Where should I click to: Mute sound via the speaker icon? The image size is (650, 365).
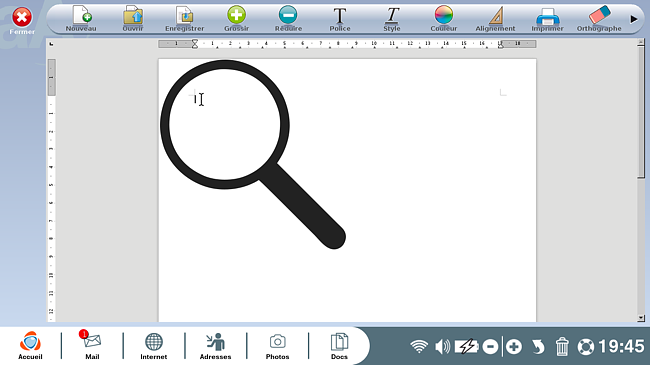pos(442,346)
